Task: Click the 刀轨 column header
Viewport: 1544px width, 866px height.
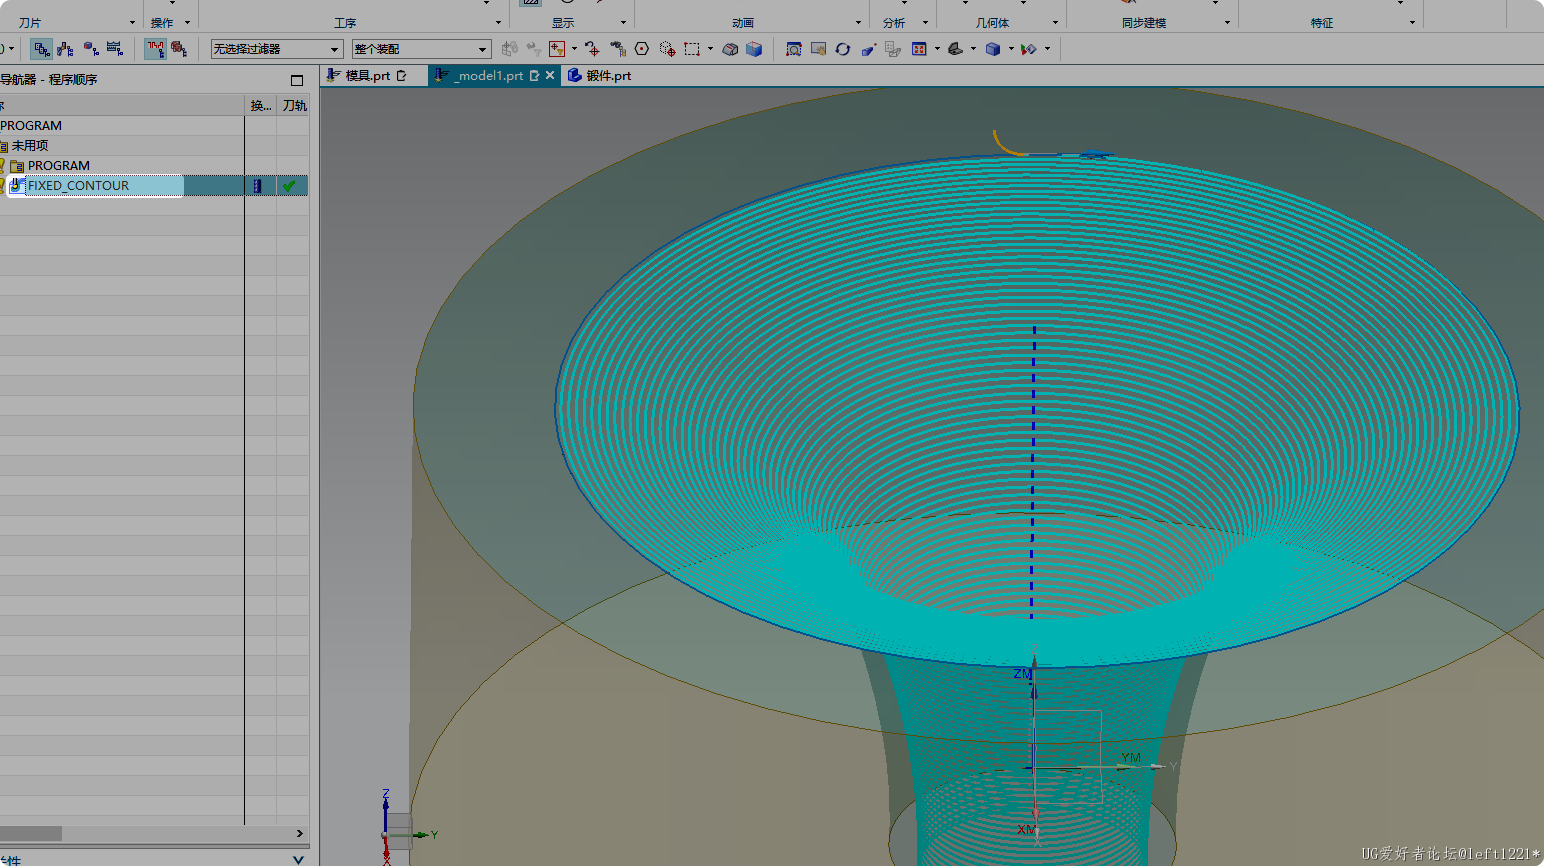Action: coord(294,105)
